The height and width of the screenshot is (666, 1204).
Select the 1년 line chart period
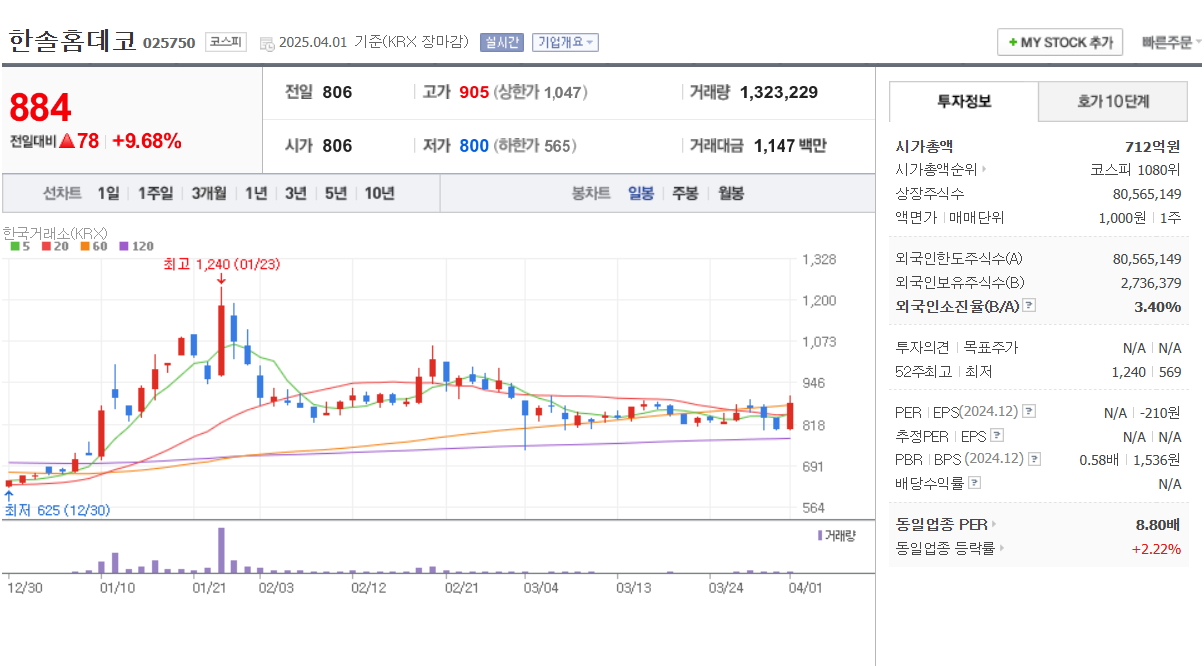[x=256, y=193]
